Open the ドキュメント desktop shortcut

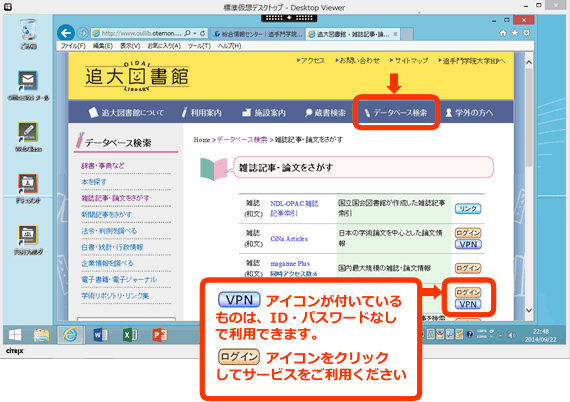pos(28,188)
